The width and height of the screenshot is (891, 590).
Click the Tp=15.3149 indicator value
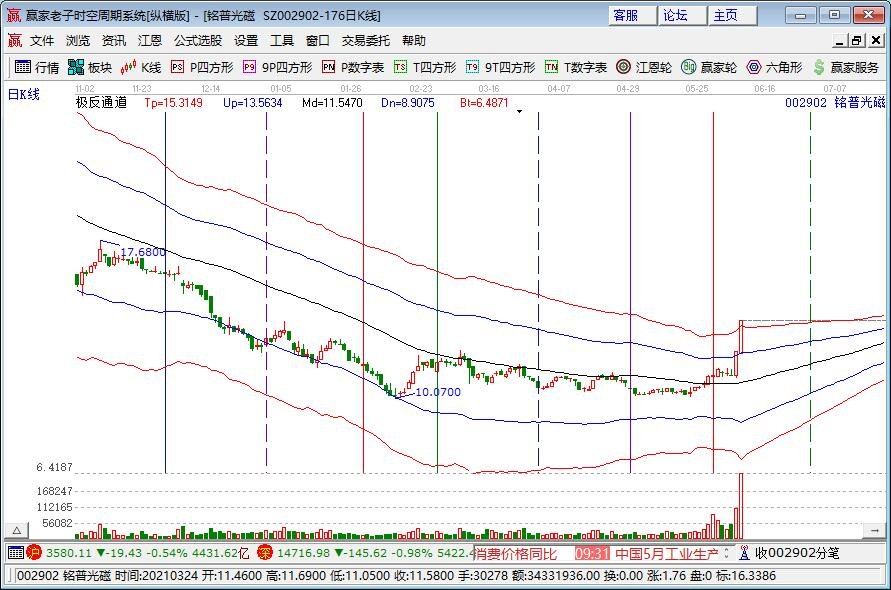(x=173, y=103)
